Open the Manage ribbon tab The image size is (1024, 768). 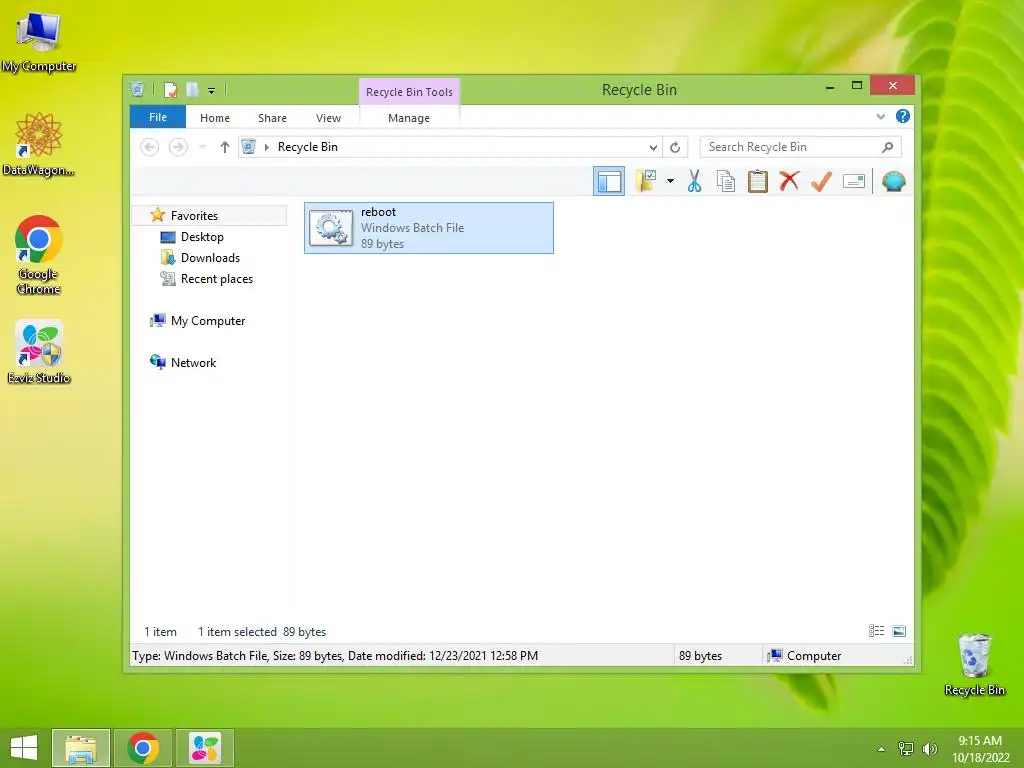point(409,118)
